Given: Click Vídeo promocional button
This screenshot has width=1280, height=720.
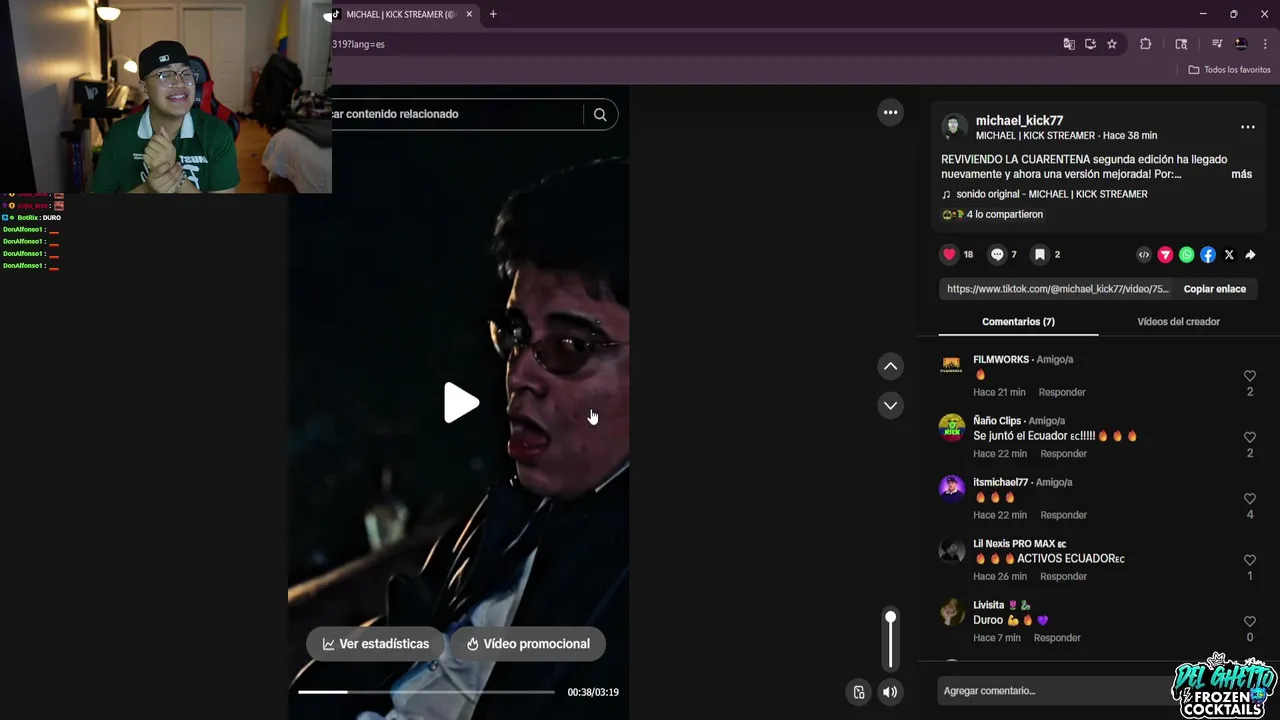Looking at the screenshot, I should [x=528, y=644].
